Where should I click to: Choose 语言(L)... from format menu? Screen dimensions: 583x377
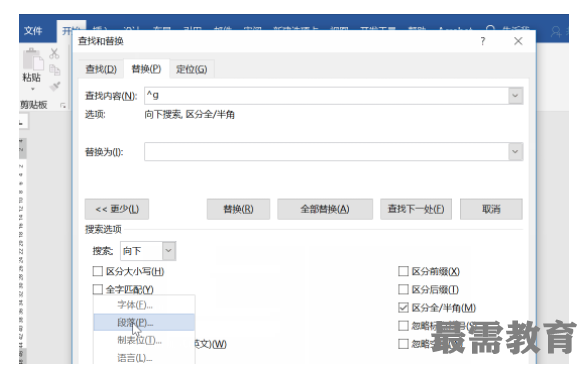click(144, 358)
